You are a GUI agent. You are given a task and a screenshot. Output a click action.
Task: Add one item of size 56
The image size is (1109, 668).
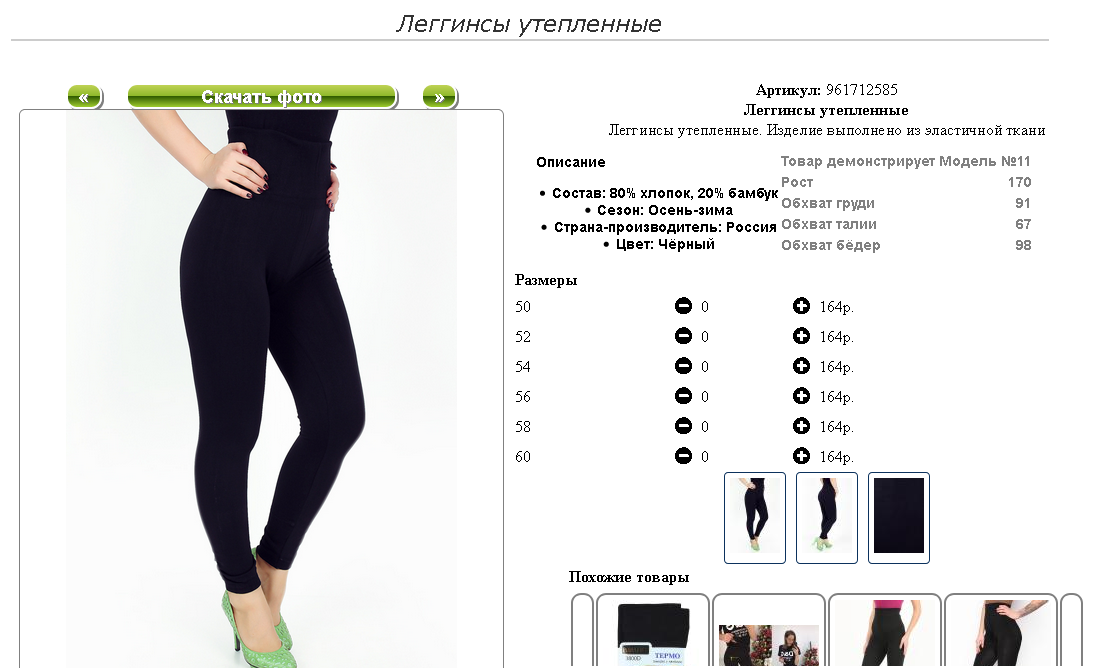(x=801, y=396)
